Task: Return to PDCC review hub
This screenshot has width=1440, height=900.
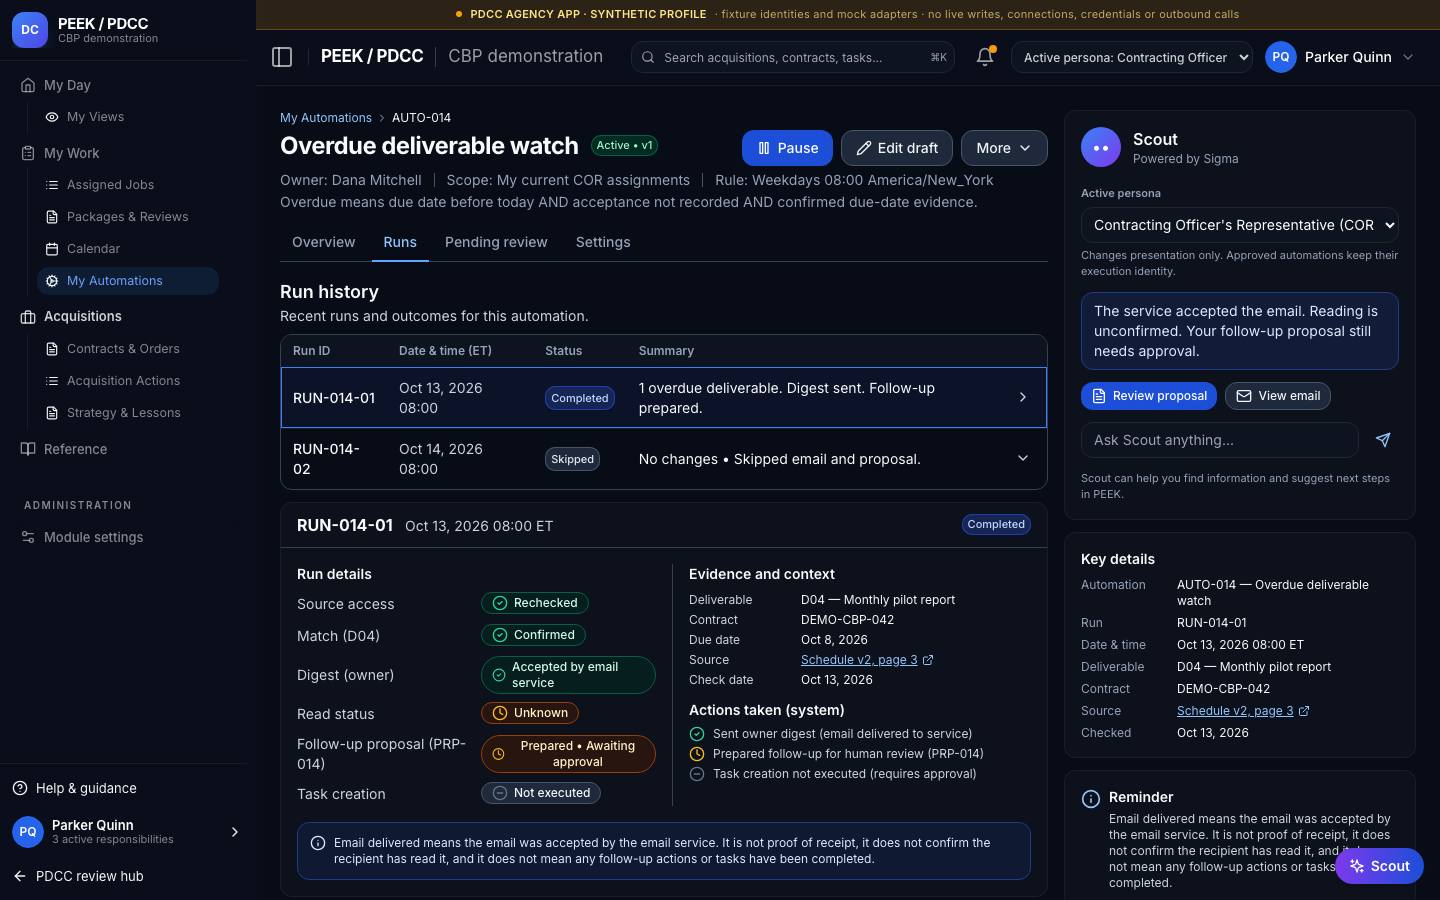Action: point(78,876)
